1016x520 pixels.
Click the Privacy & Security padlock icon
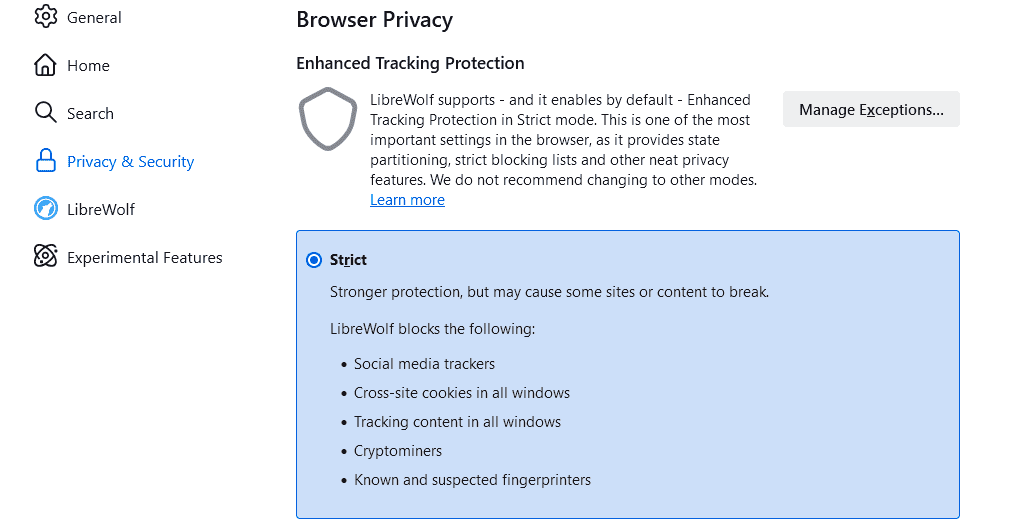pyautogui.click(x=45, y=161)
